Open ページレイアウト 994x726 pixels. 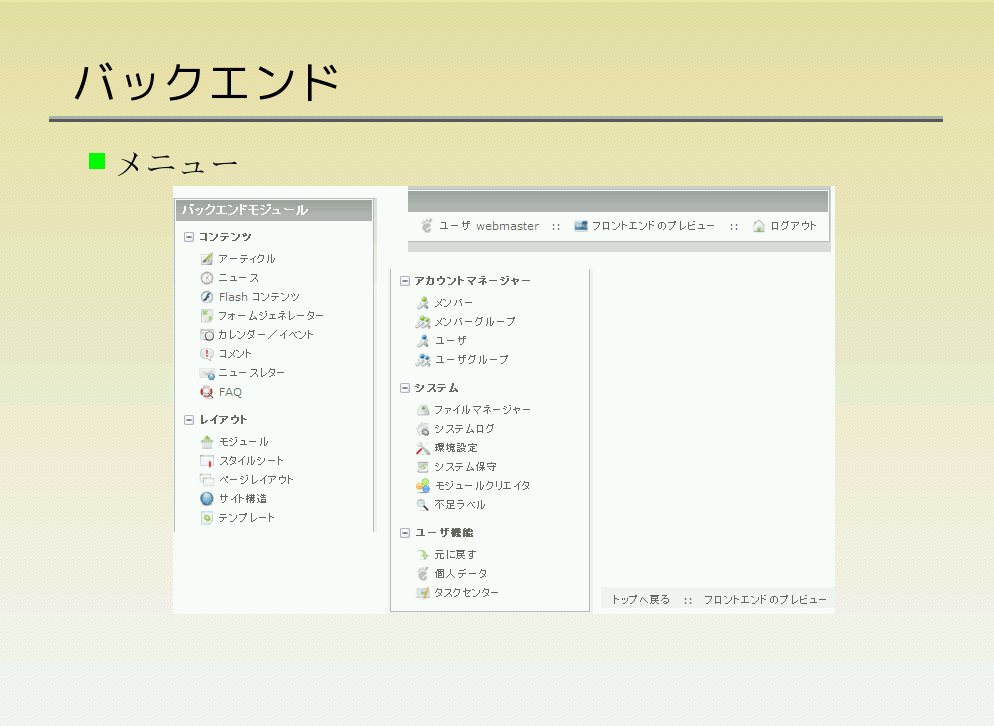[256, 480]
